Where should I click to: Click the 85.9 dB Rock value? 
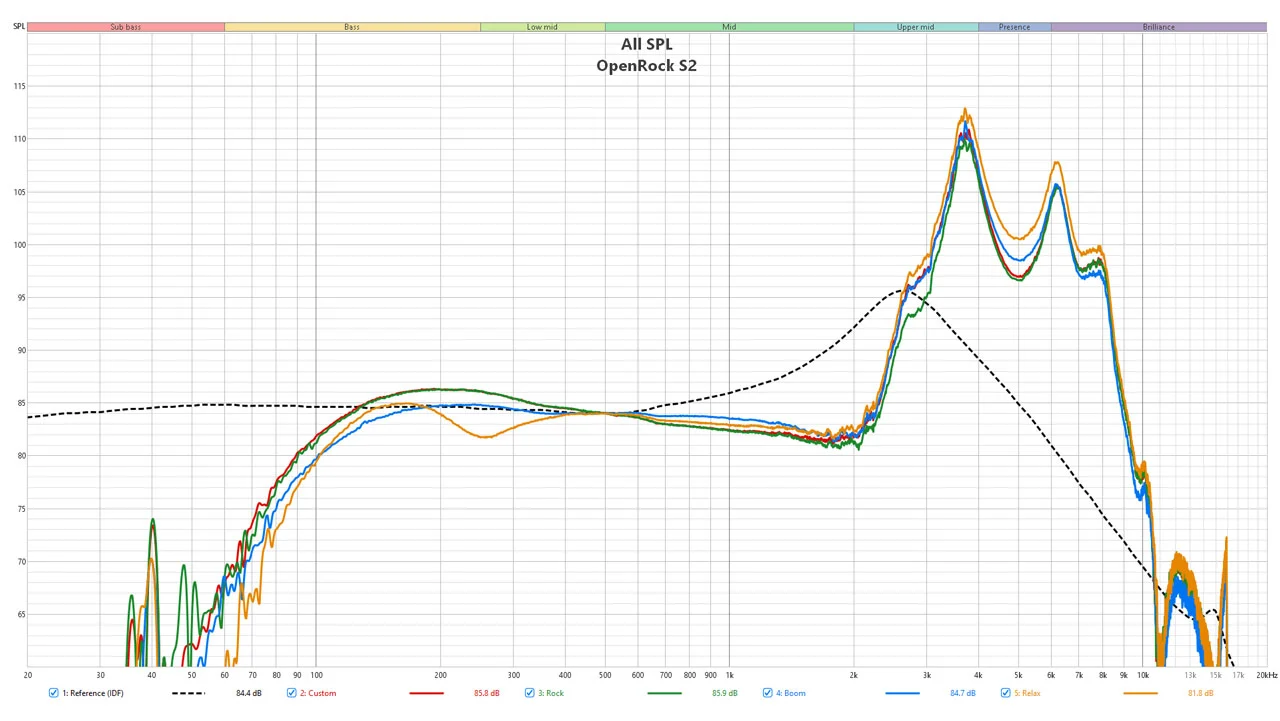point(725,693)
